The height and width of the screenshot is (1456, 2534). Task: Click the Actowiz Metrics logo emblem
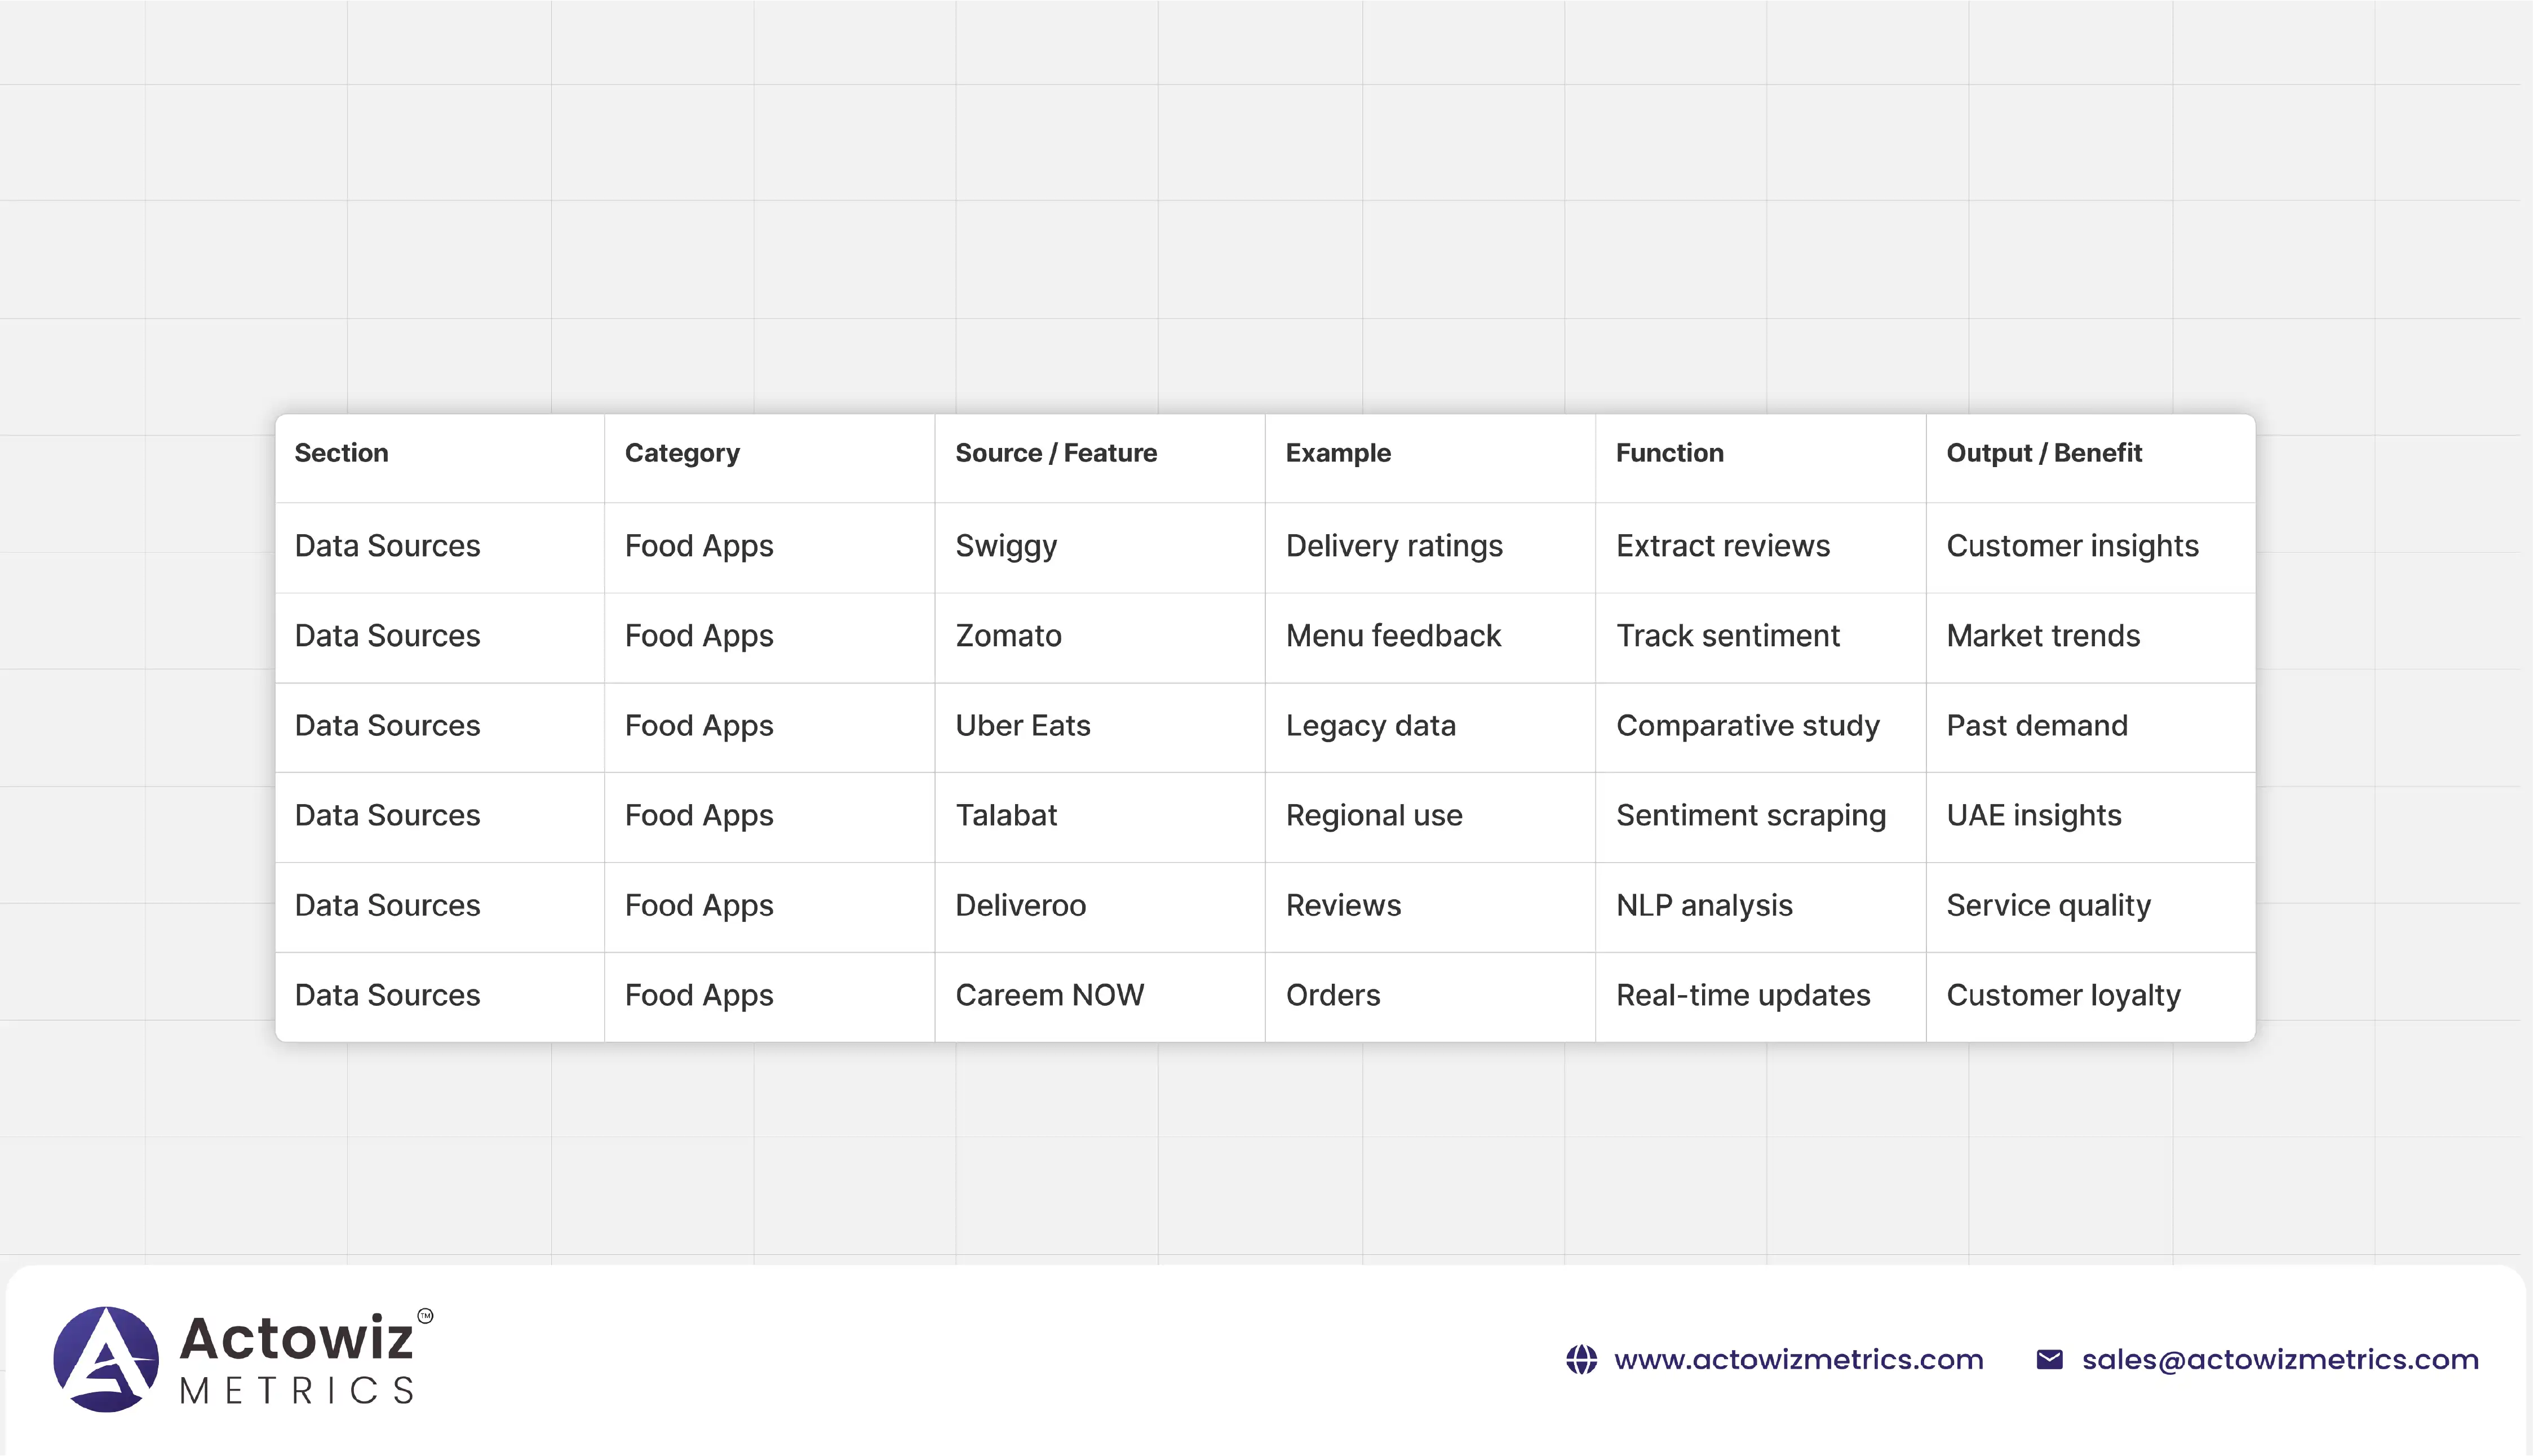point(106,1359)
